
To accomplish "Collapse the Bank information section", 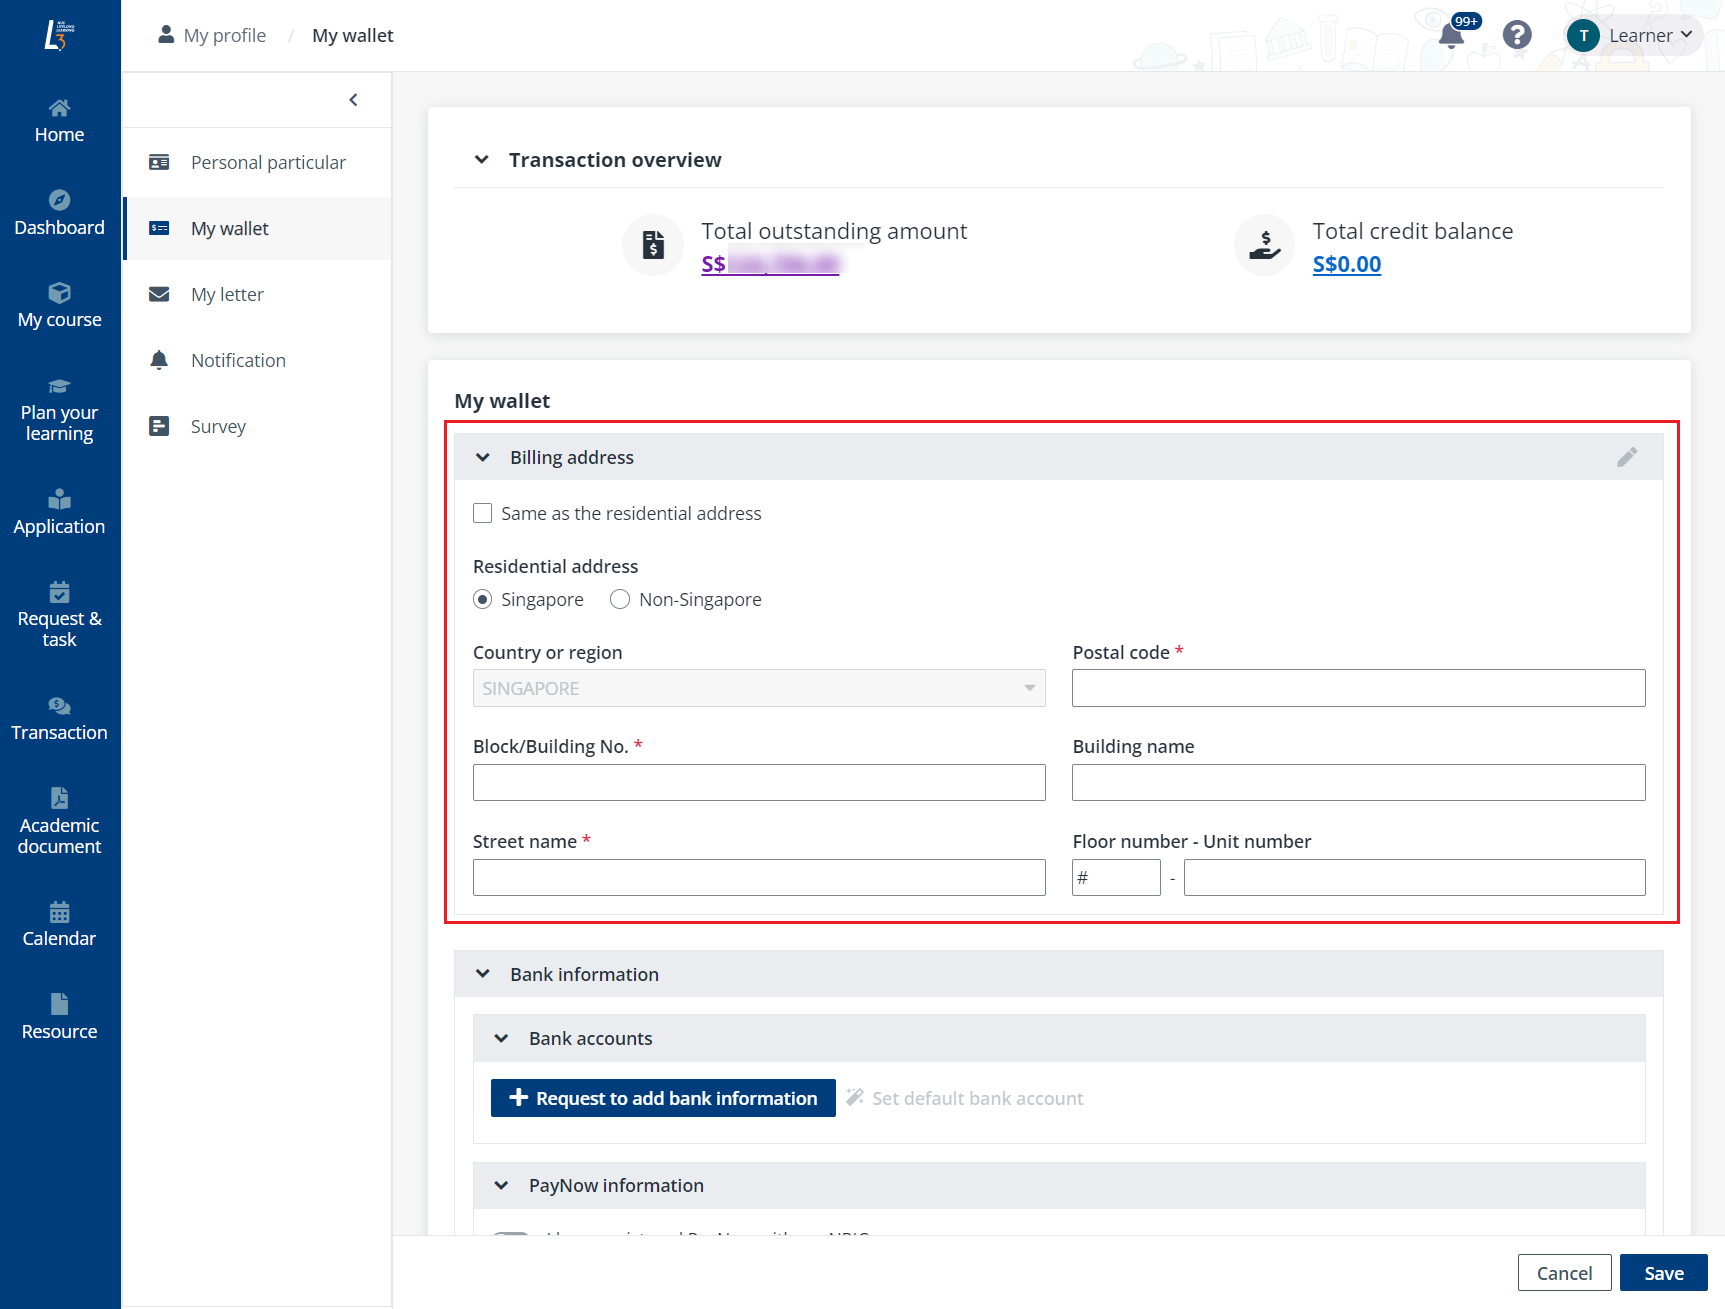I will [x=483, y=974].
